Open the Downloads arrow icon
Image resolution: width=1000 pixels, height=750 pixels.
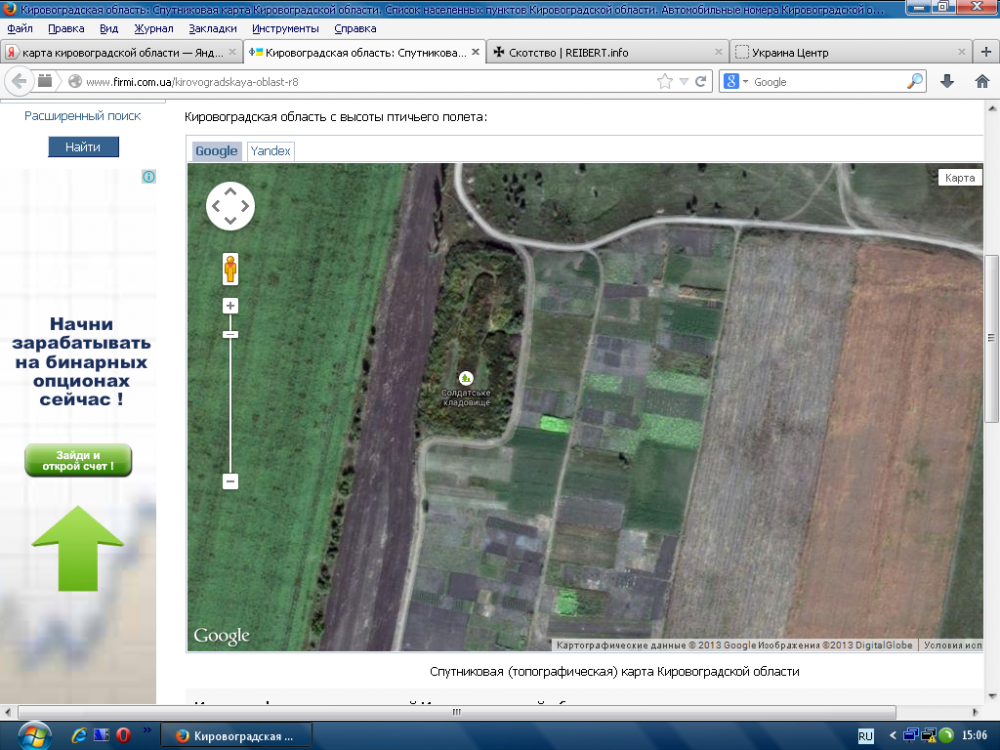click(x=947, y=81)
